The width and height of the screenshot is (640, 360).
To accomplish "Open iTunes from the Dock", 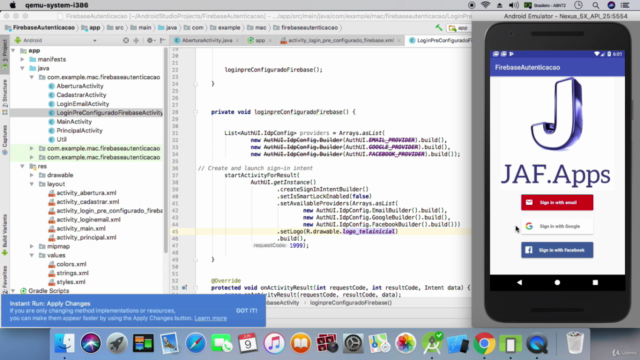I will (x=274, y=343).
